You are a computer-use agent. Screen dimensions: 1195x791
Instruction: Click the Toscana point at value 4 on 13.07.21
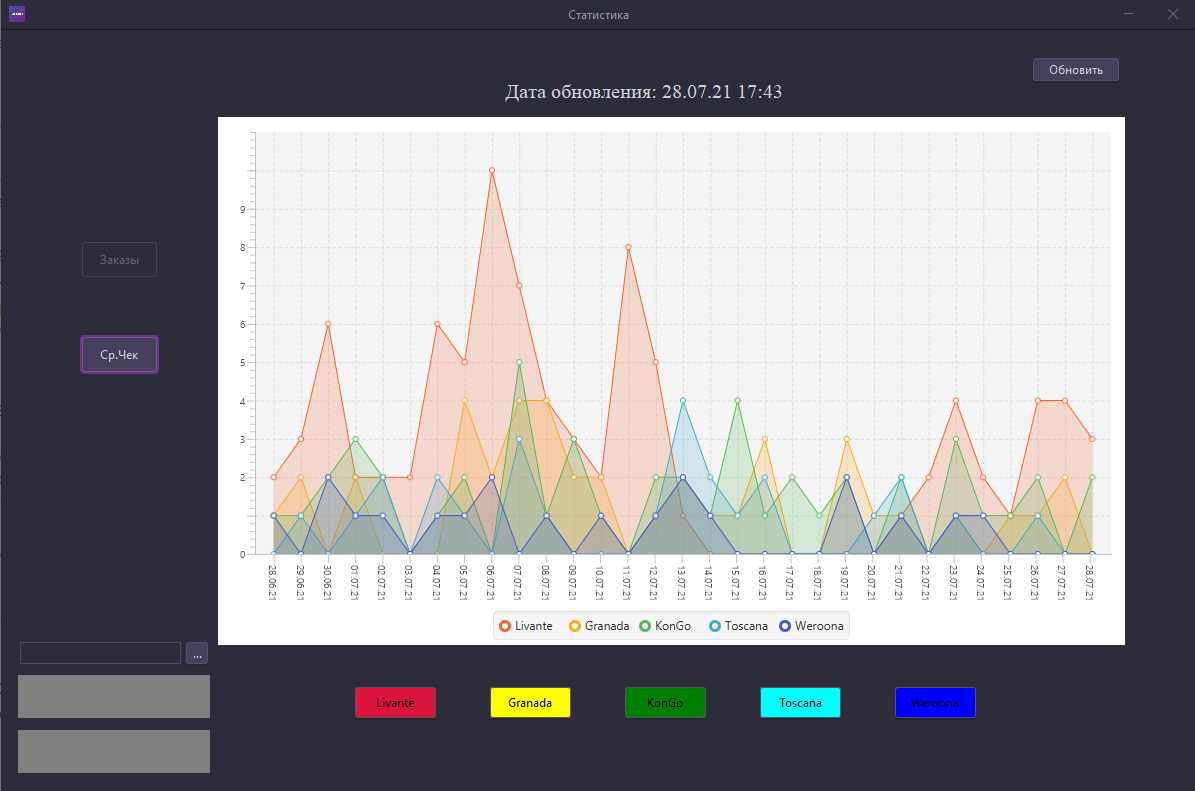(683, 401)
